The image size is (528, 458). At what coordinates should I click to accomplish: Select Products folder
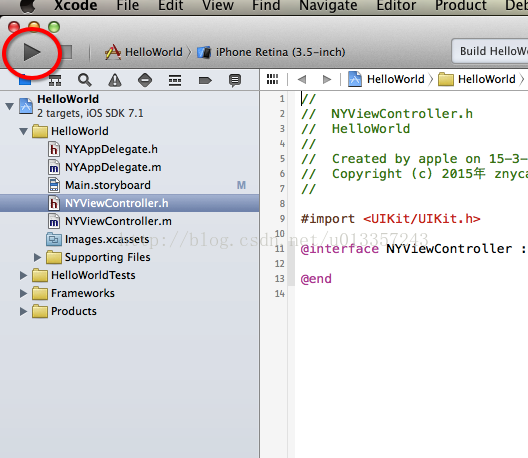click(x=130, y=312)
